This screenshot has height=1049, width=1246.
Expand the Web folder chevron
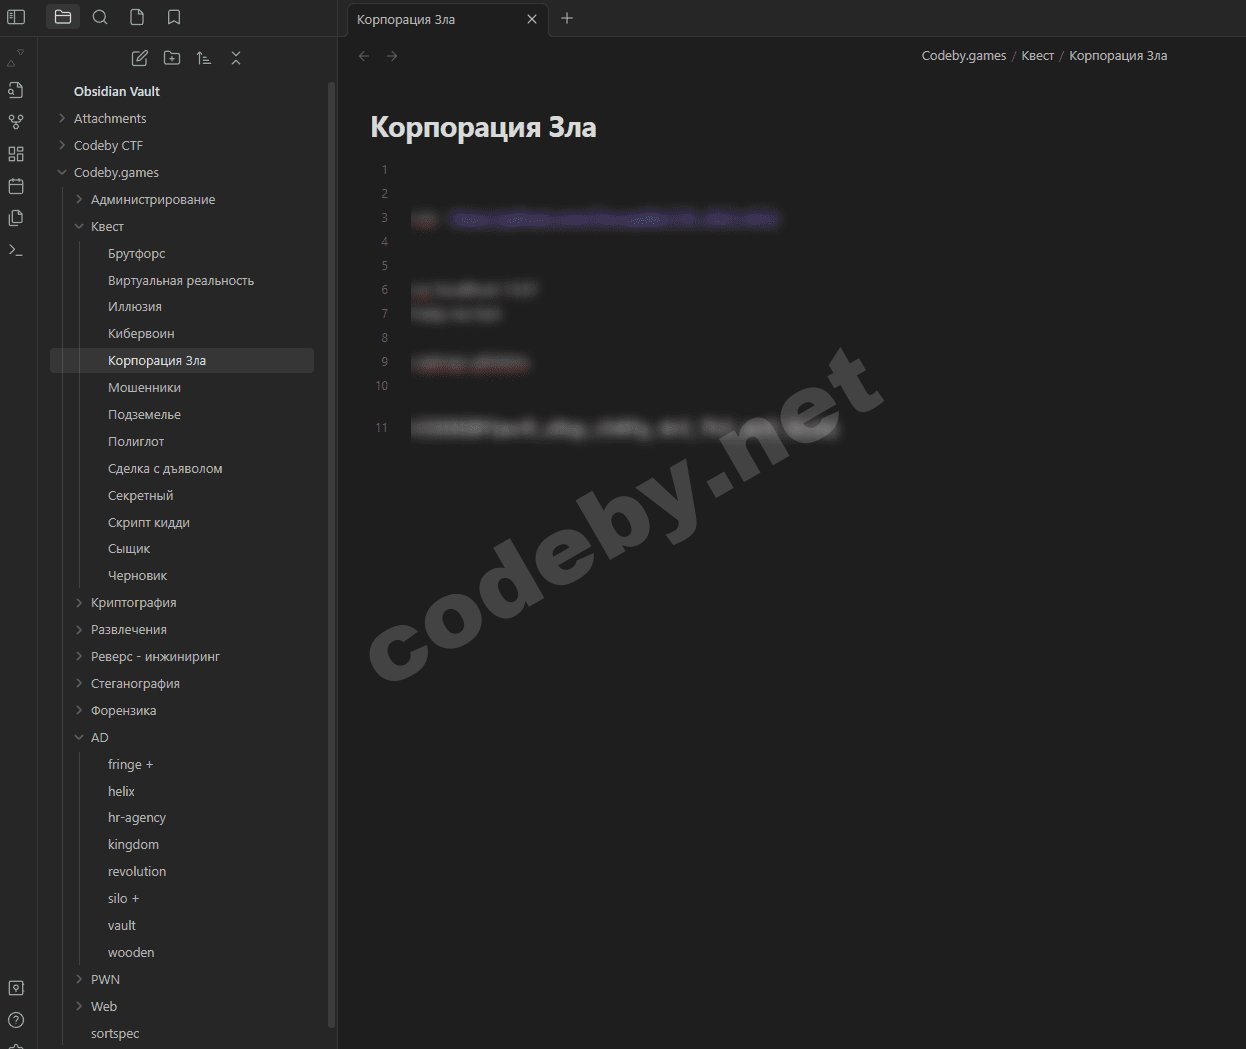pos(79,1006)
